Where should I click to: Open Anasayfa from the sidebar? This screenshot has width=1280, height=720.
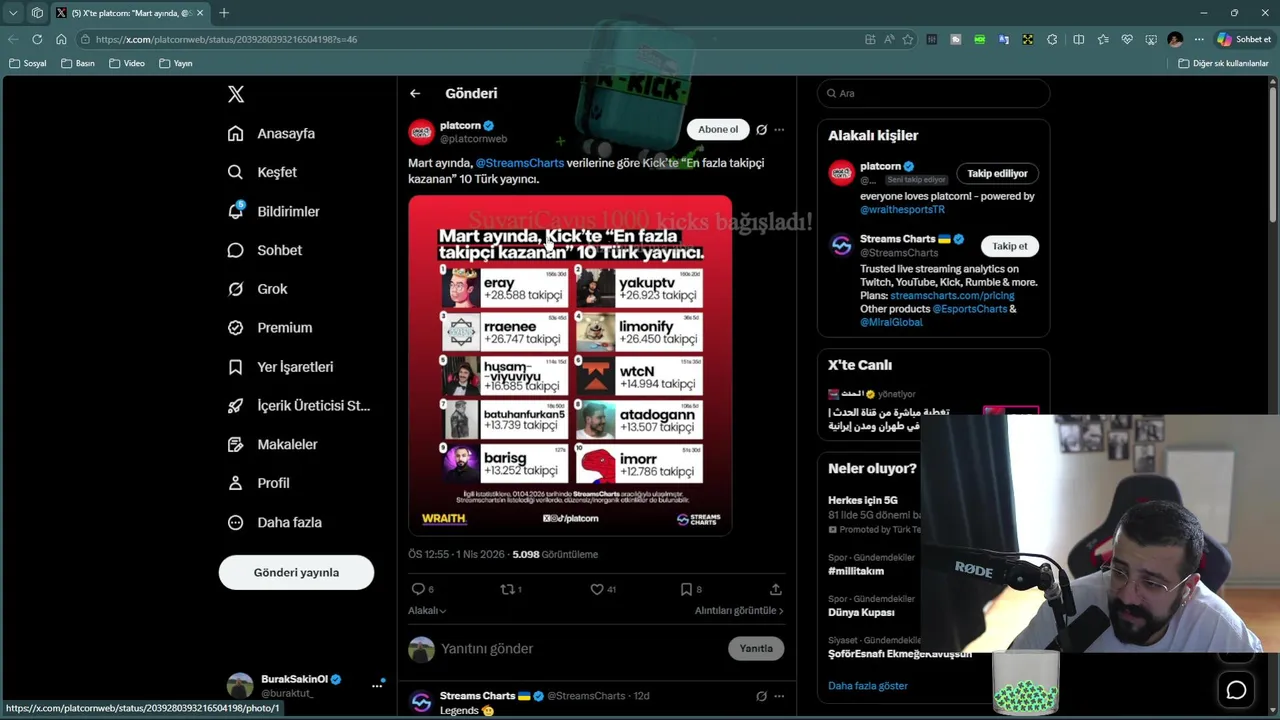coord(271,133)
